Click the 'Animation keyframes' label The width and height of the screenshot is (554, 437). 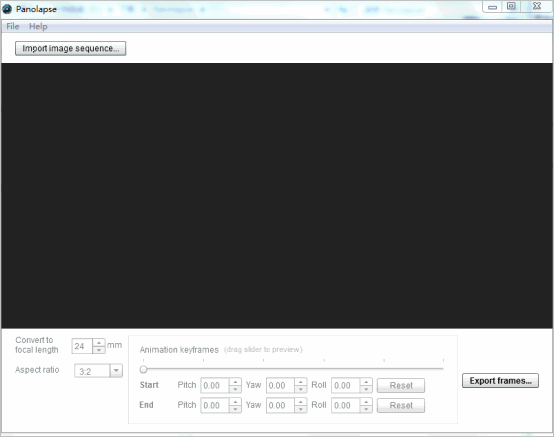179,350
